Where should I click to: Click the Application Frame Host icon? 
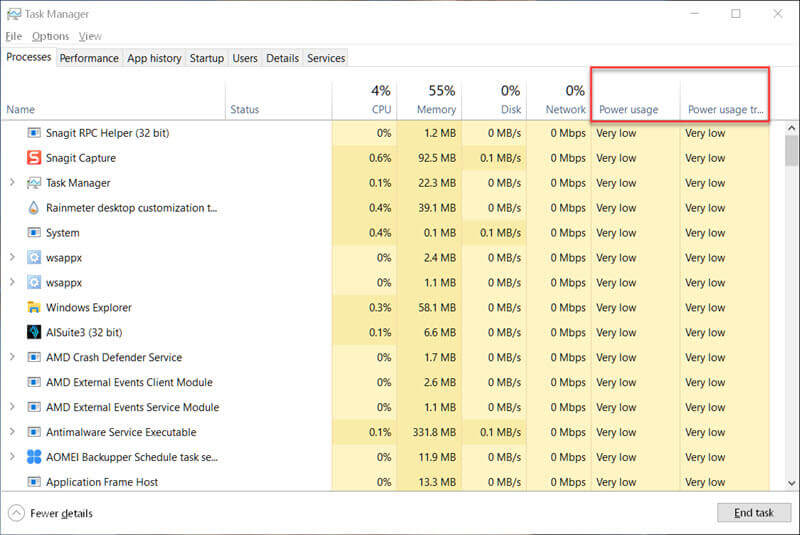tap(34, 482)
